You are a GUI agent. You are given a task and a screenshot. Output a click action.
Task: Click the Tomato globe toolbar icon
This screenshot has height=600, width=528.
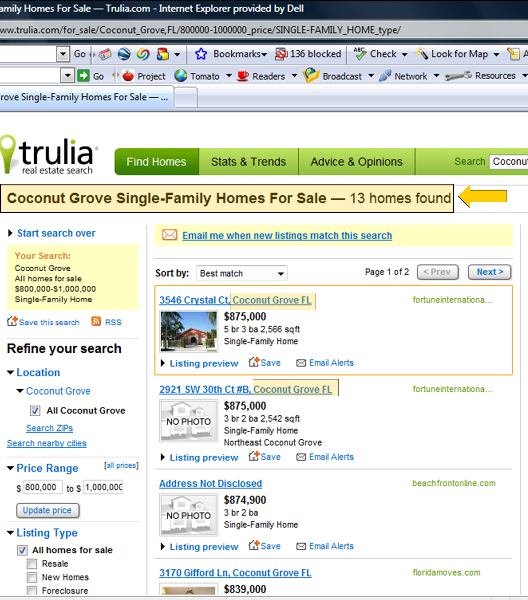point(181,76)
